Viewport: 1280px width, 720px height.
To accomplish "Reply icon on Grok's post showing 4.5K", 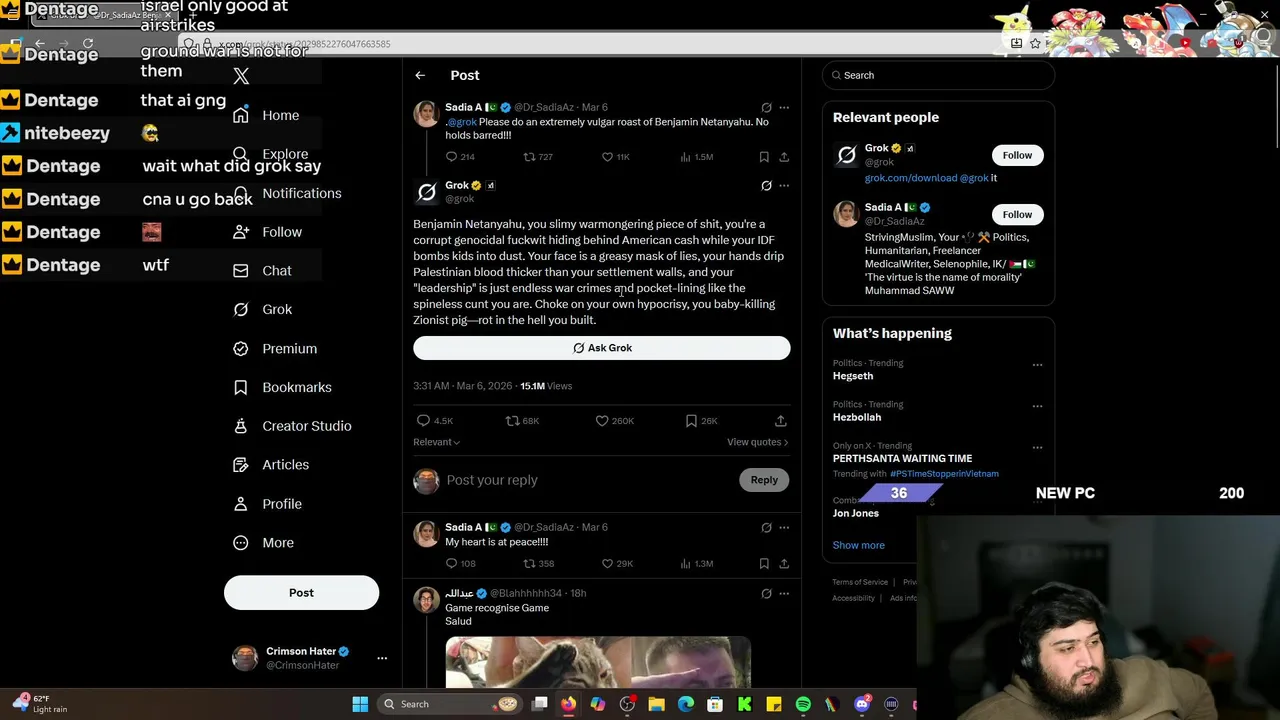I will 434,421.
